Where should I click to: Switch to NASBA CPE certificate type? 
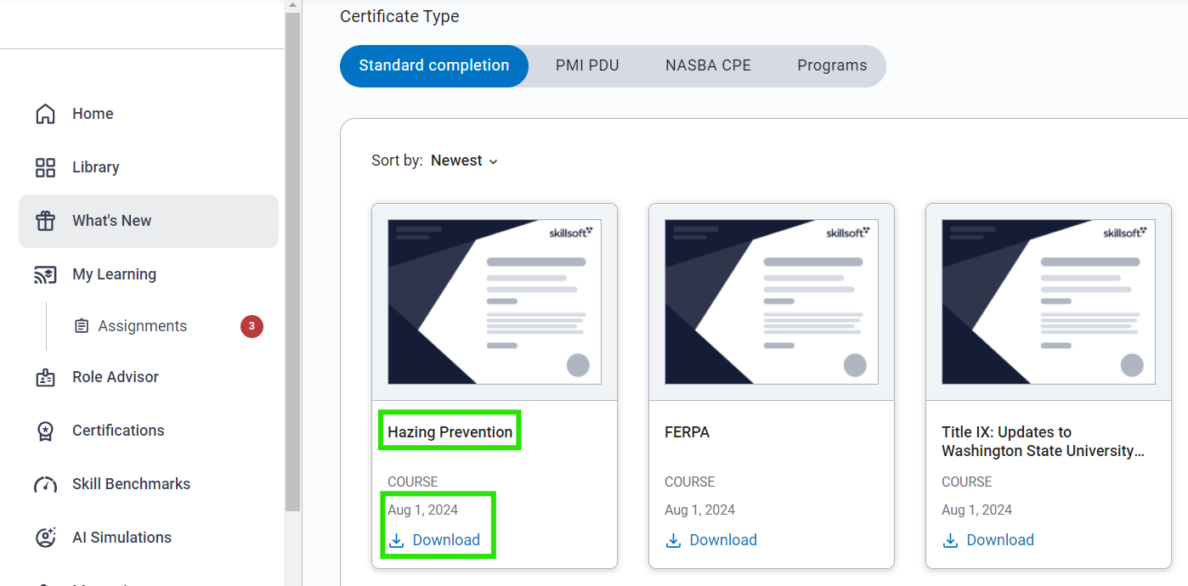[x=708, y=66]
